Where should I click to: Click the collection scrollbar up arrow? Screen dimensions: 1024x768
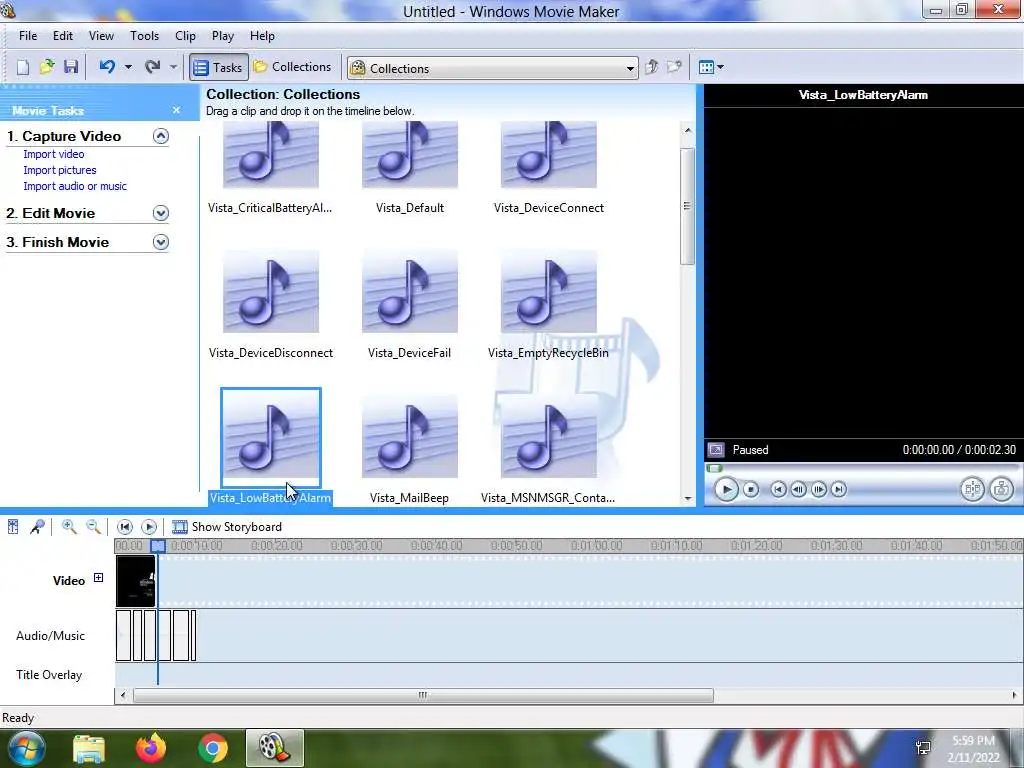687,130
